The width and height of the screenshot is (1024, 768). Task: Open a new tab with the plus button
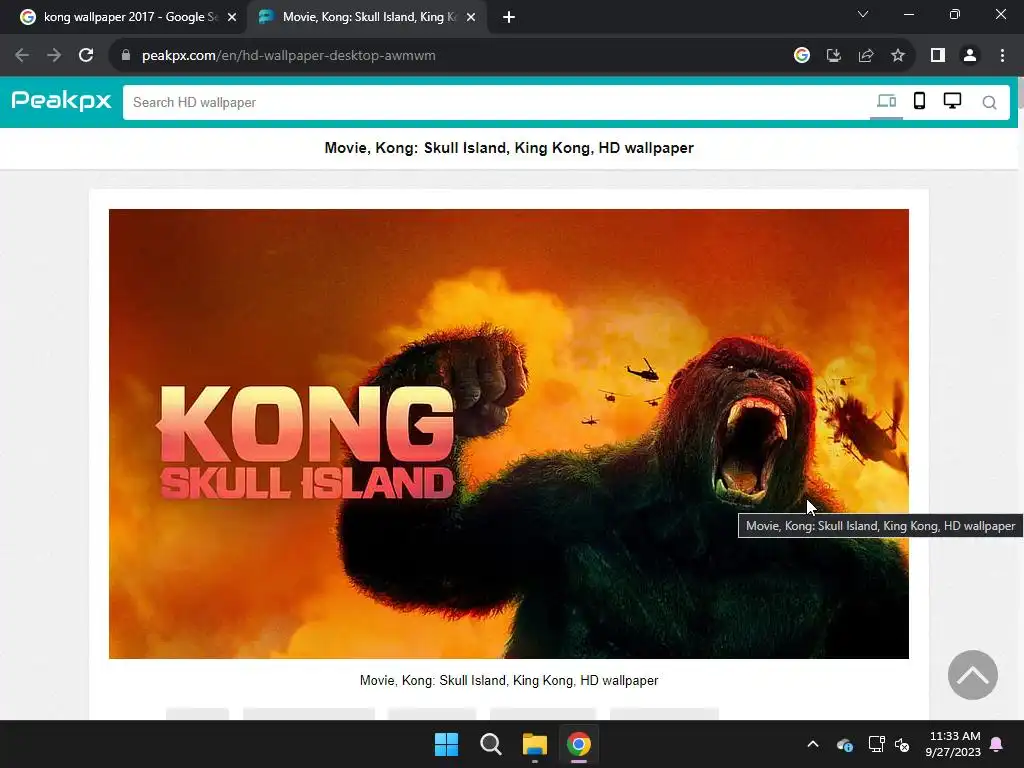click(x=509, y=17)
